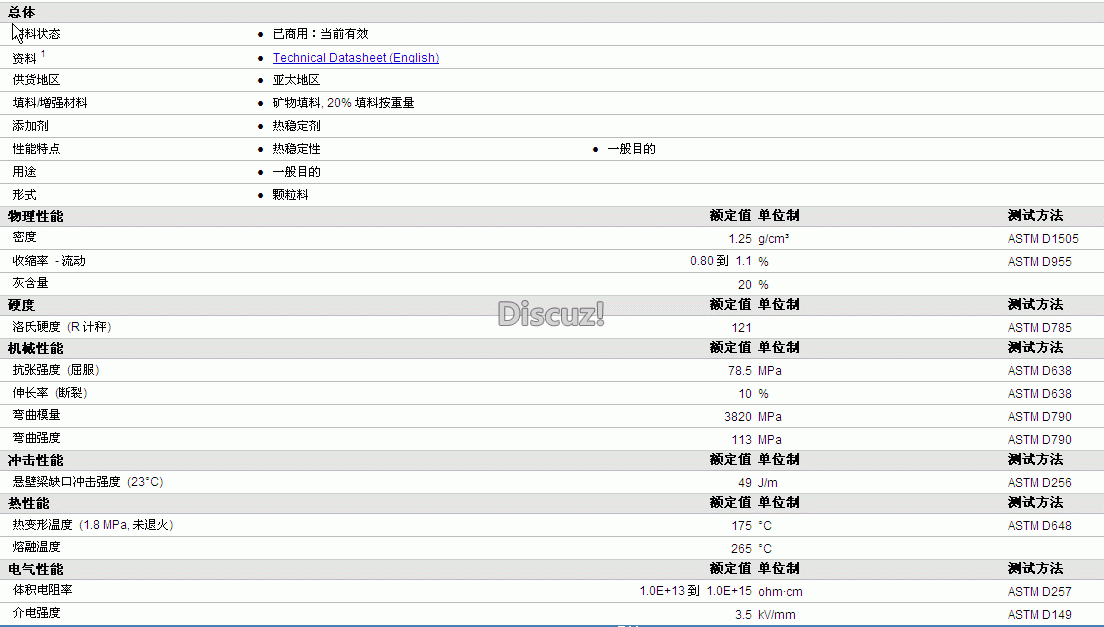
Task: Select the 已商用：当前有效 status text
Action: 320,34
